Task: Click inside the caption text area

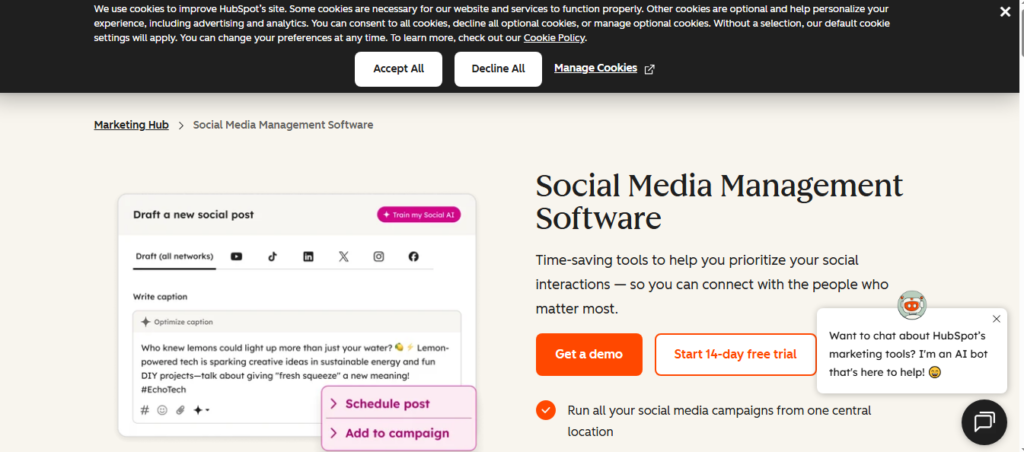Action: click(x=296, y=368)
